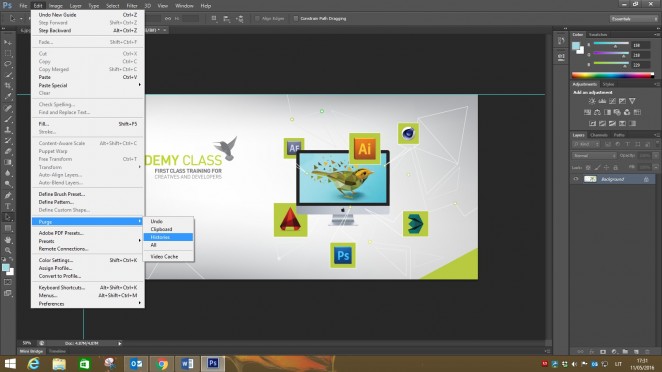Open Word from the Windows taskbar
The height and width of the screenshot is (372, 662).
click(187, 364)
